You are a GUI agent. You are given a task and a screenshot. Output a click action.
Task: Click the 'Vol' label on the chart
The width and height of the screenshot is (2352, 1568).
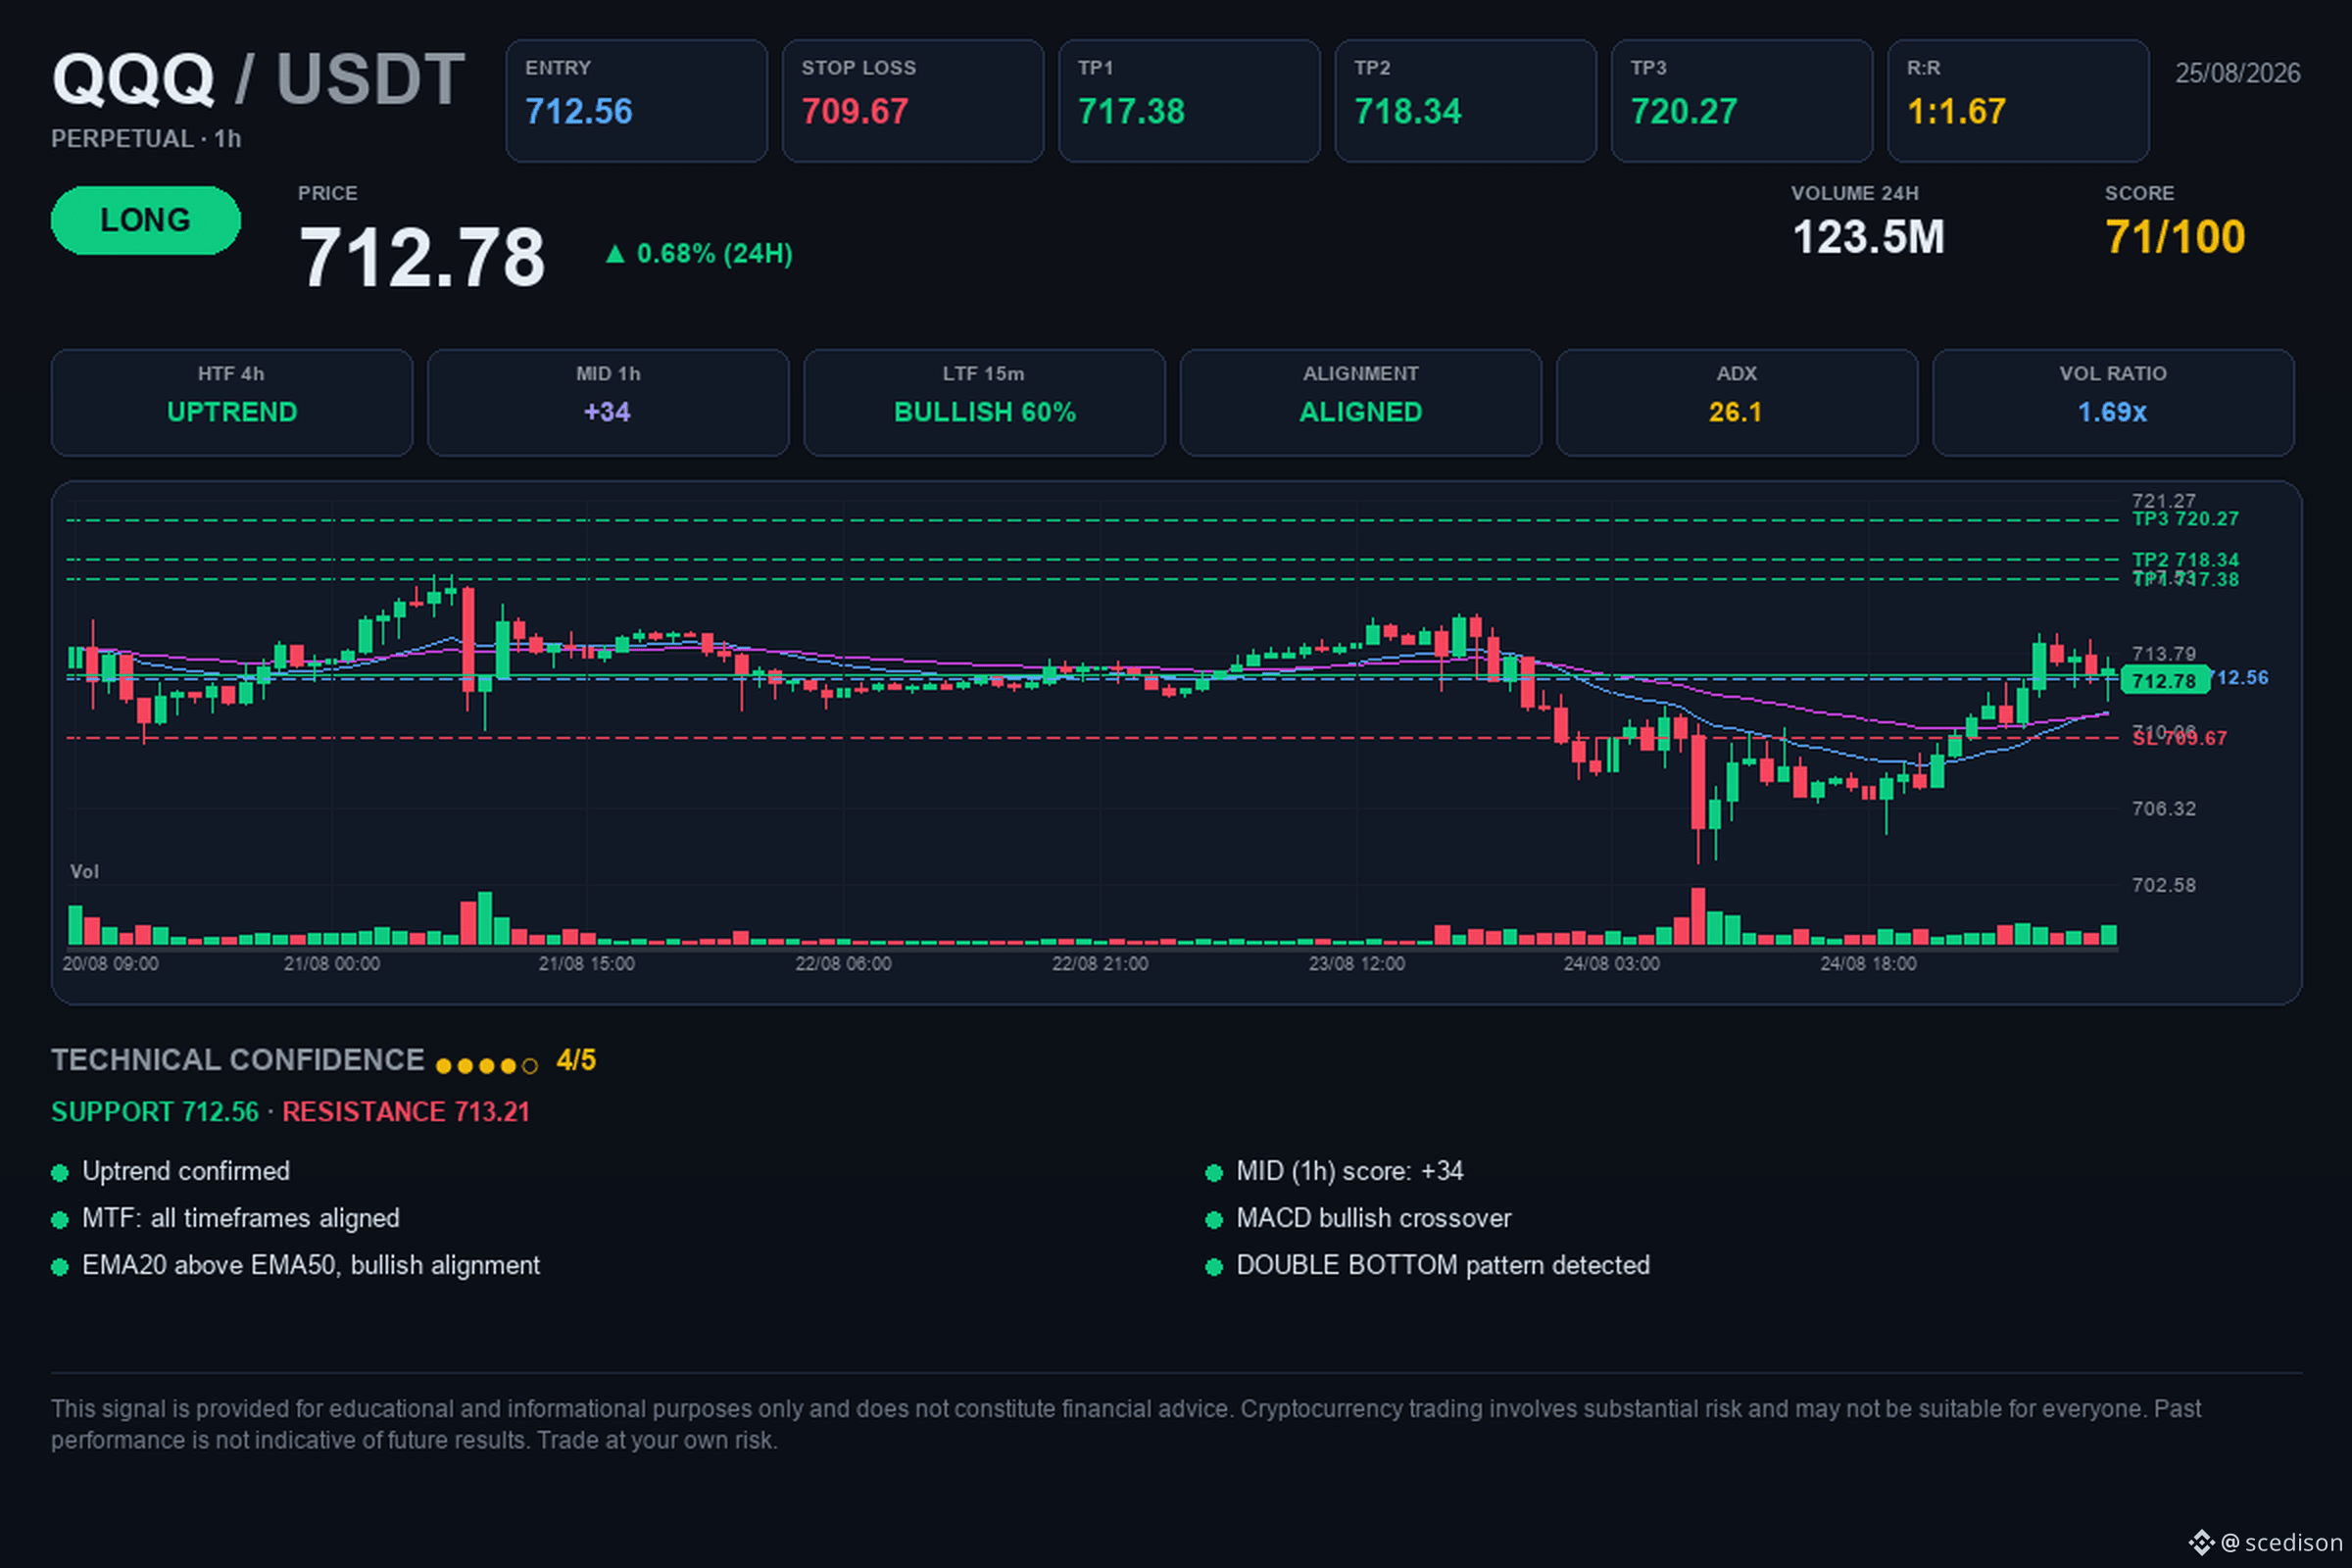(x=84, y=872)
